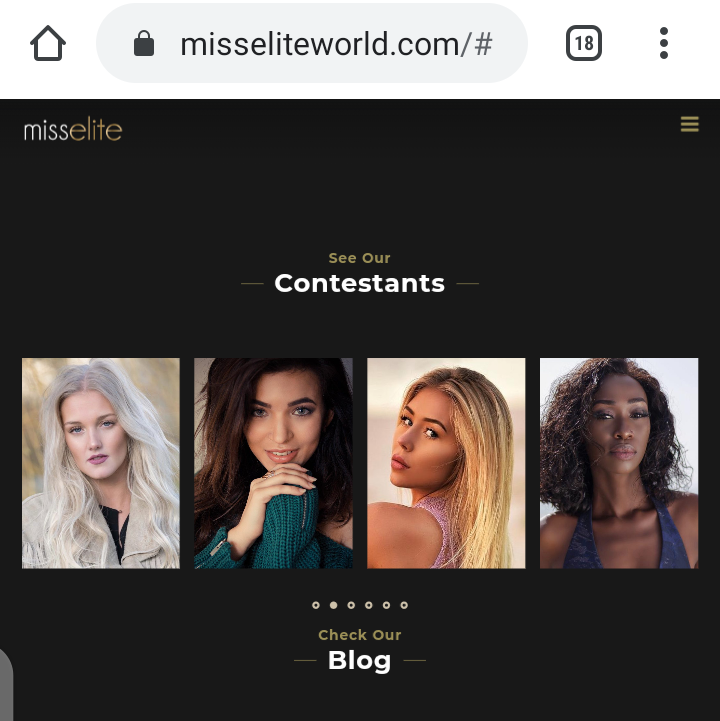Open the blonde contestant in beige coat photo
This screenshot has width=720, height=721.
101,463
